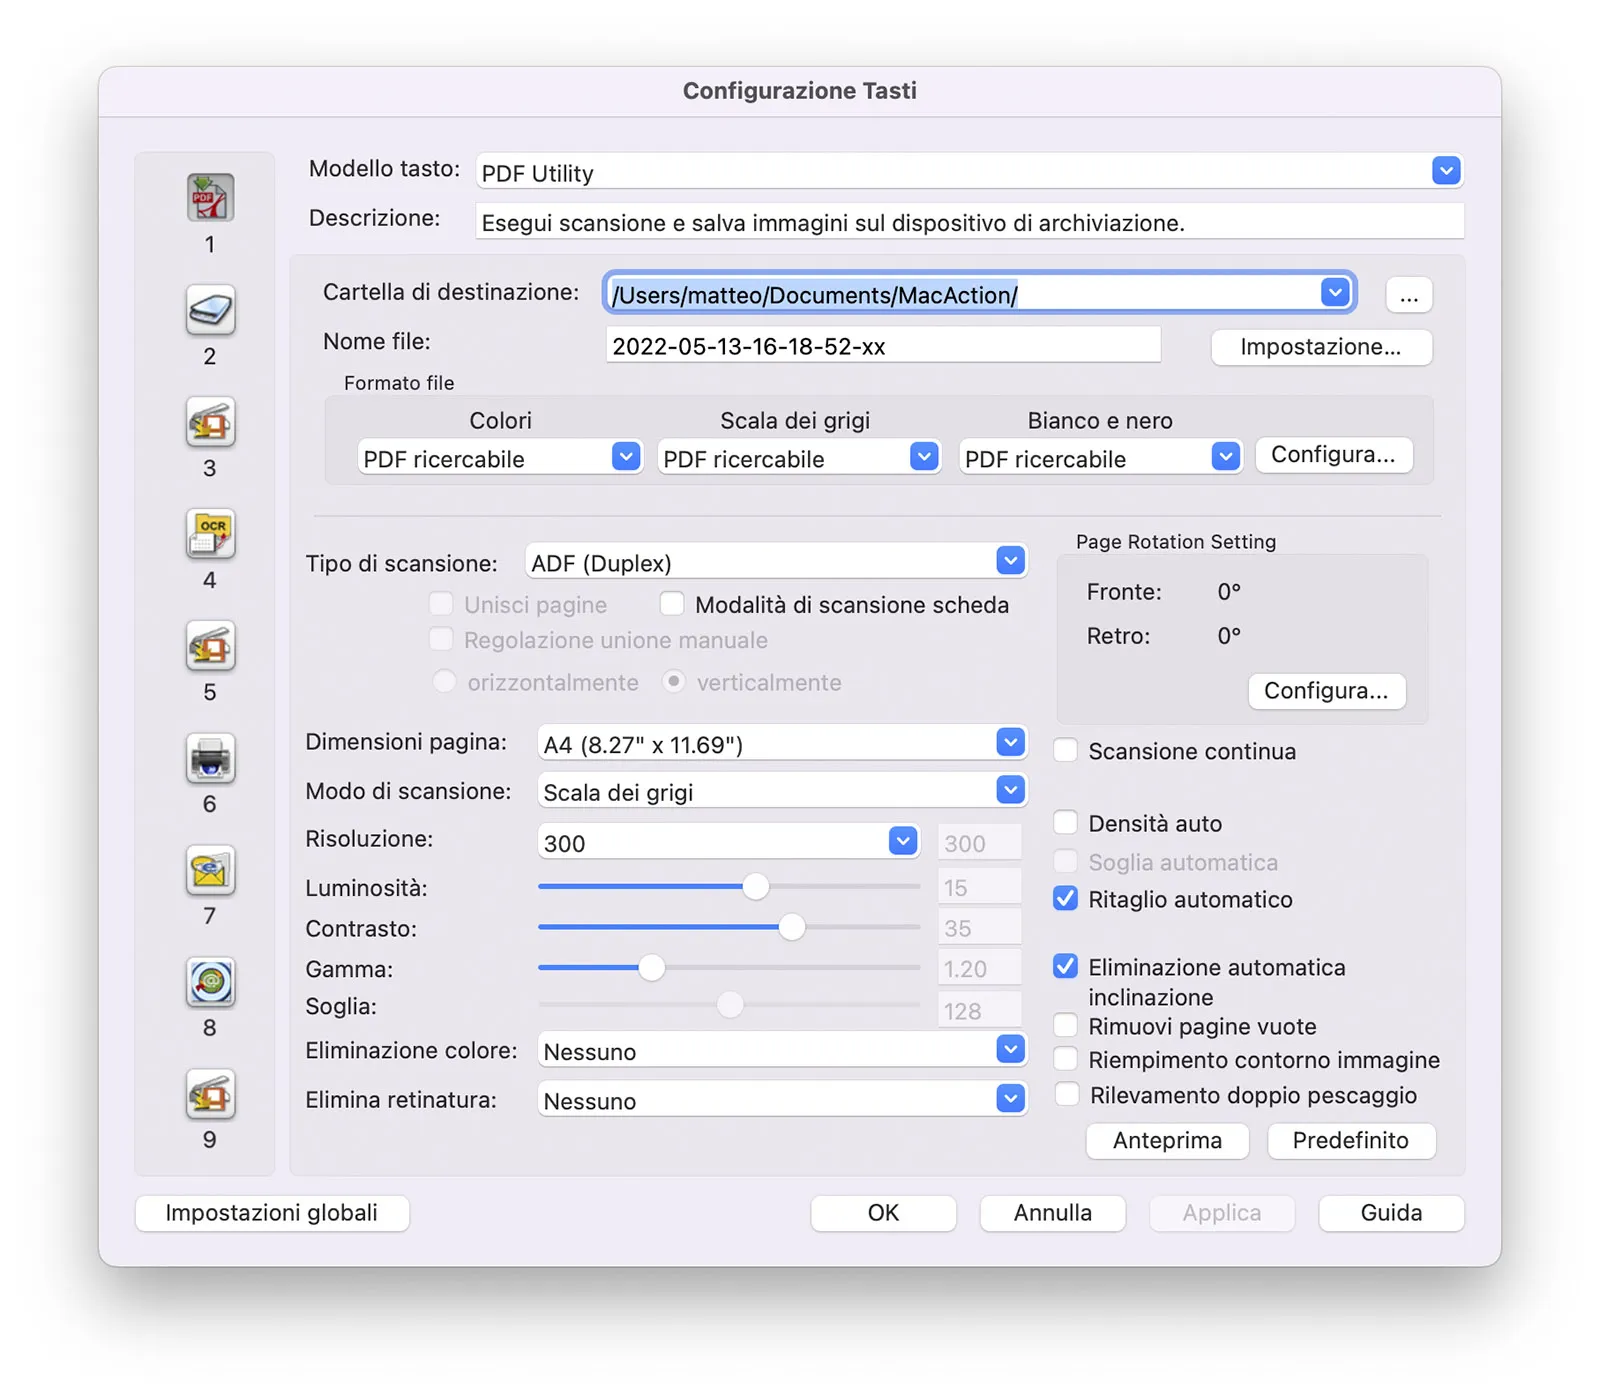Image resolution: width=1600 pixels, height=1397 pixels.
Task: Uncheck Ritaglio automatico
Action: pyautogui.click(x=1066, y=899)
